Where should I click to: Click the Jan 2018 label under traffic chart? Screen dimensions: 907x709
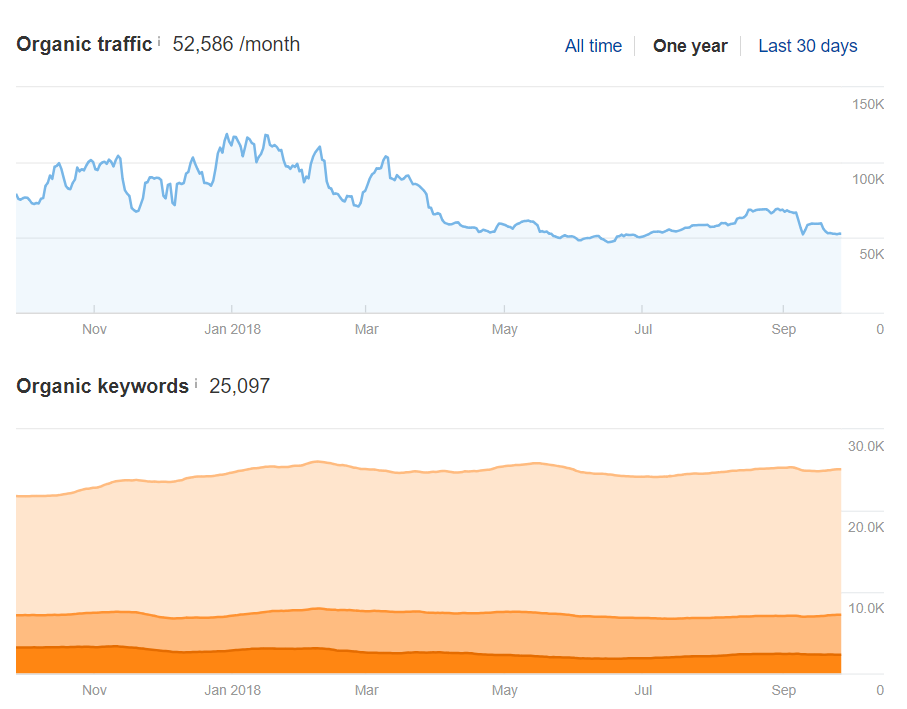coord(233,329)
